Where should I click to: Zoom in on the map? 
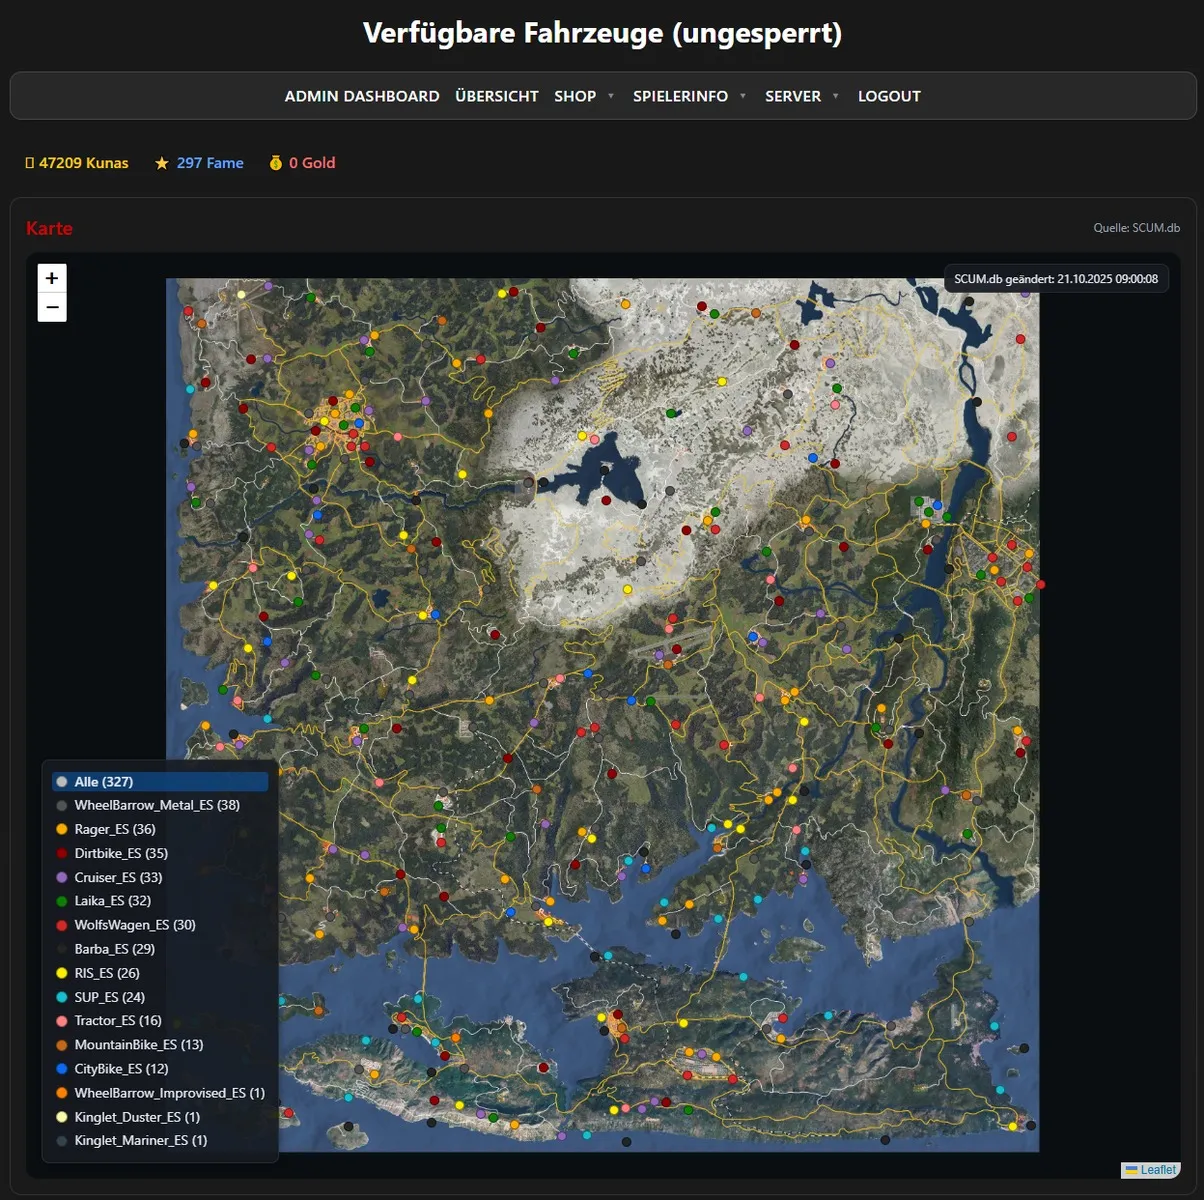[x=52, y=278]
